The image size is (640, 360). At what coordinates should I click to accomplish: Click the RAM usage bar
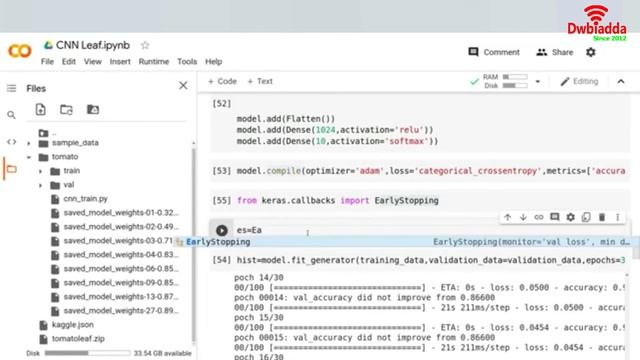coord(515,77)
